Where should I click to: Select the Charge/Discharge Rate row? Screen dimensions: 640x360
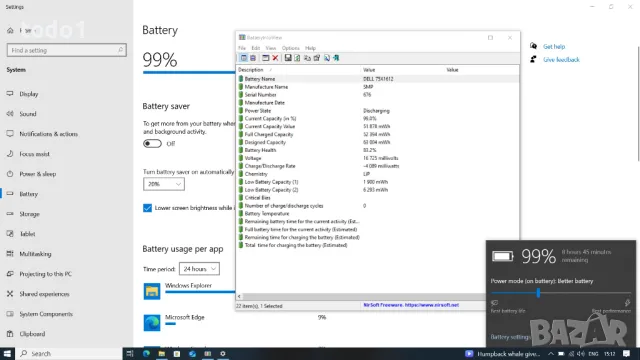click(x=378, y=166)
